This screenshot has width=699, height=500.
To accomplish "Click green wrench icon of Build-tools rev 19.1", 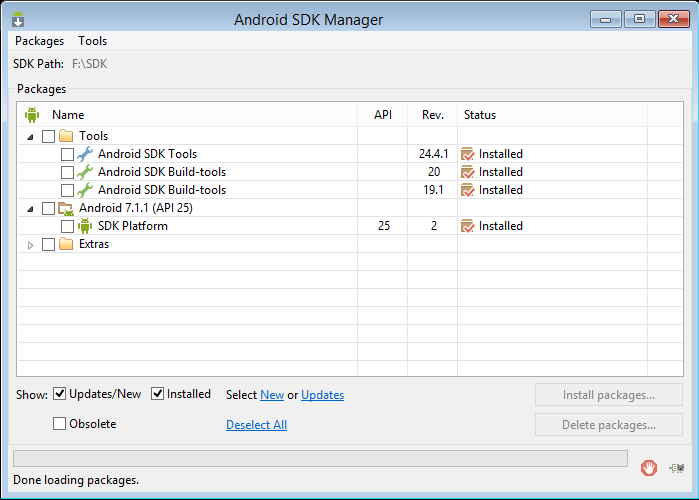I will point(85,190).
